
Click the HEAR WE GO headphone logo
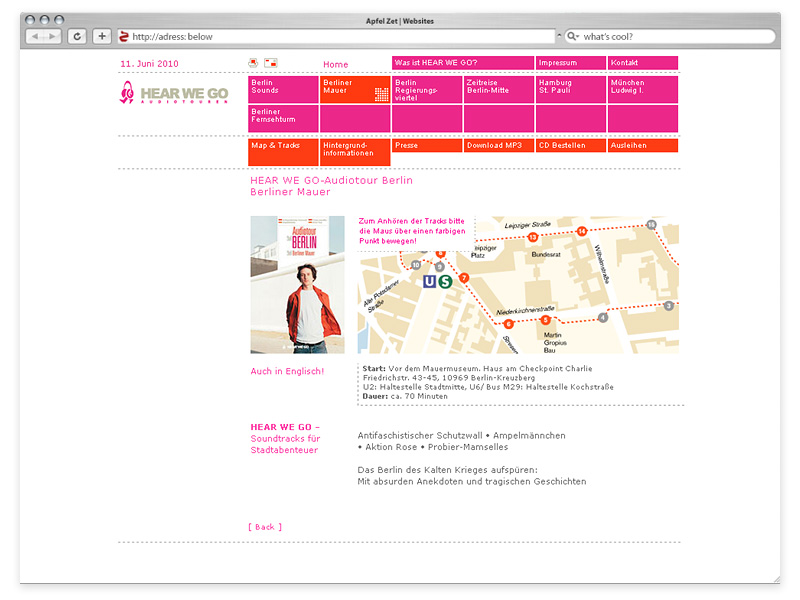coord(173,93)
